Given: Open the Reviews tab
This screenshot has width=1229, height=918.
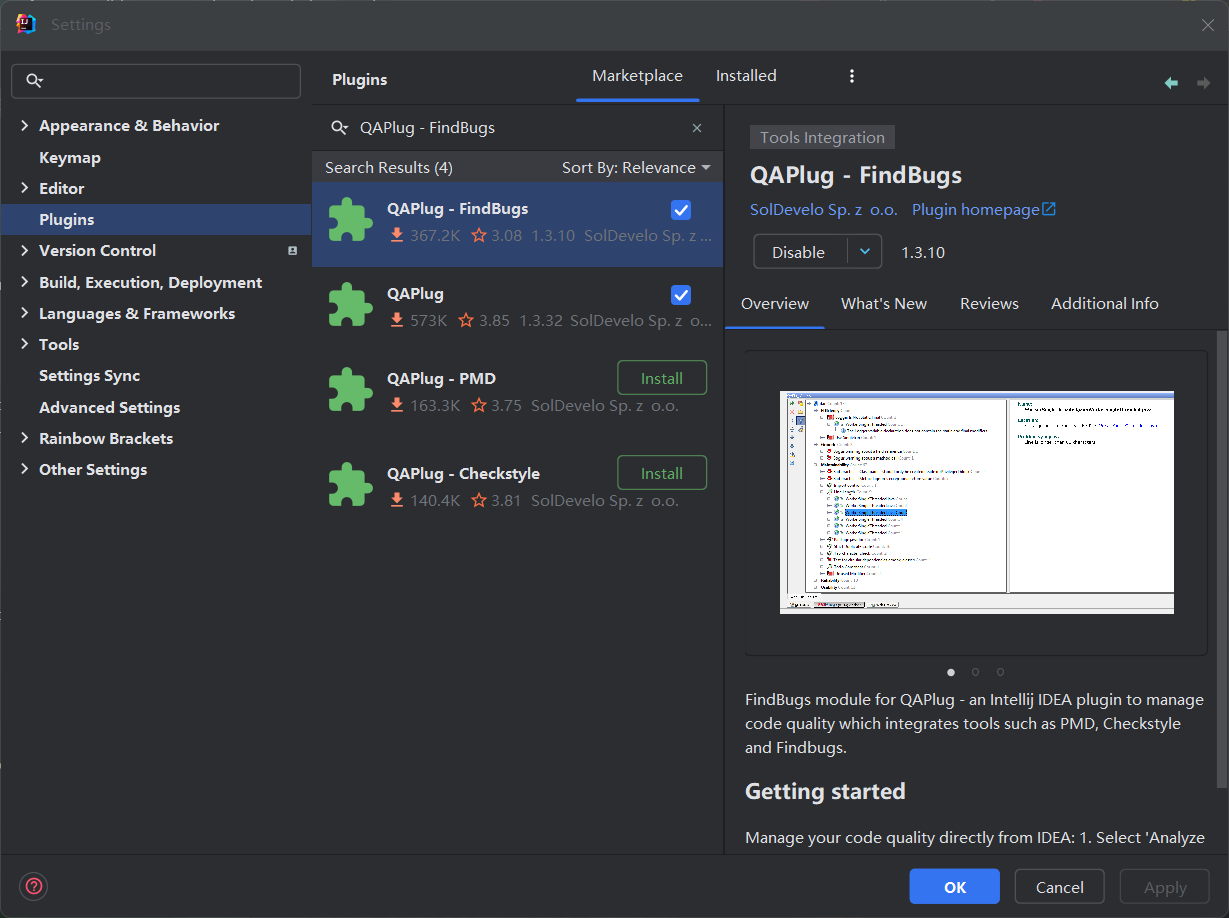Looking at the screenshot, I should 989,304.
